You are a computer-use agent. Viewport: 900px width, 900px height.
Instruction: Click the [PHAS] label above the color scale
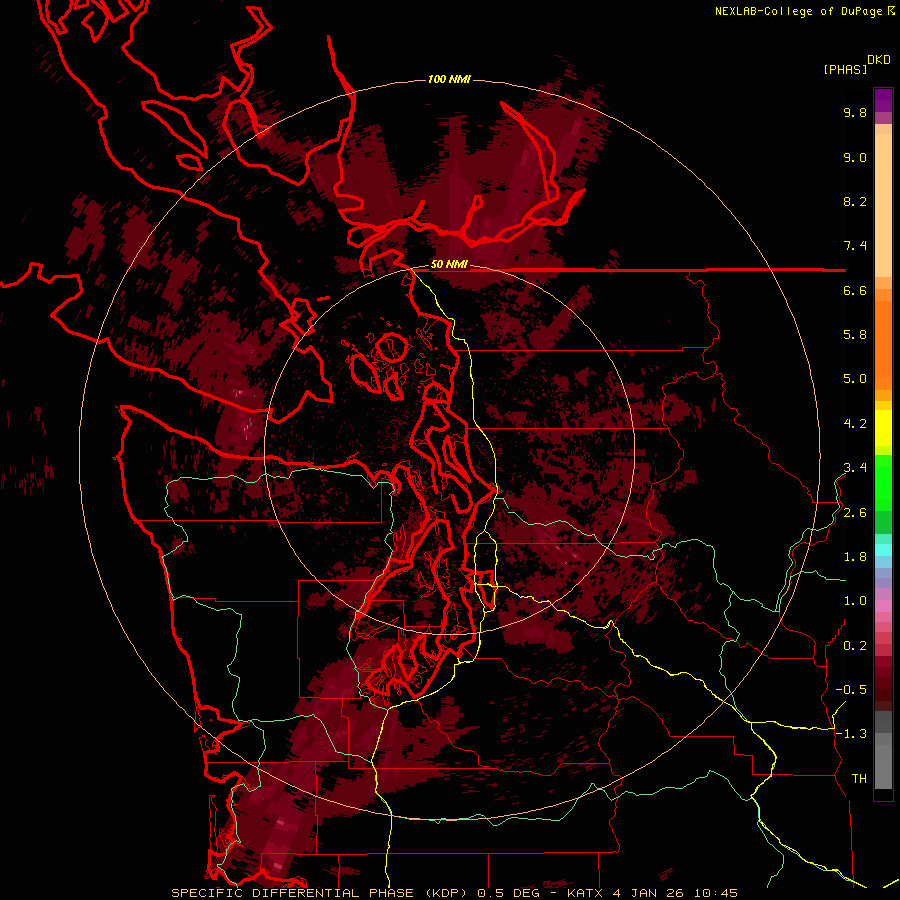pos(845,69)
